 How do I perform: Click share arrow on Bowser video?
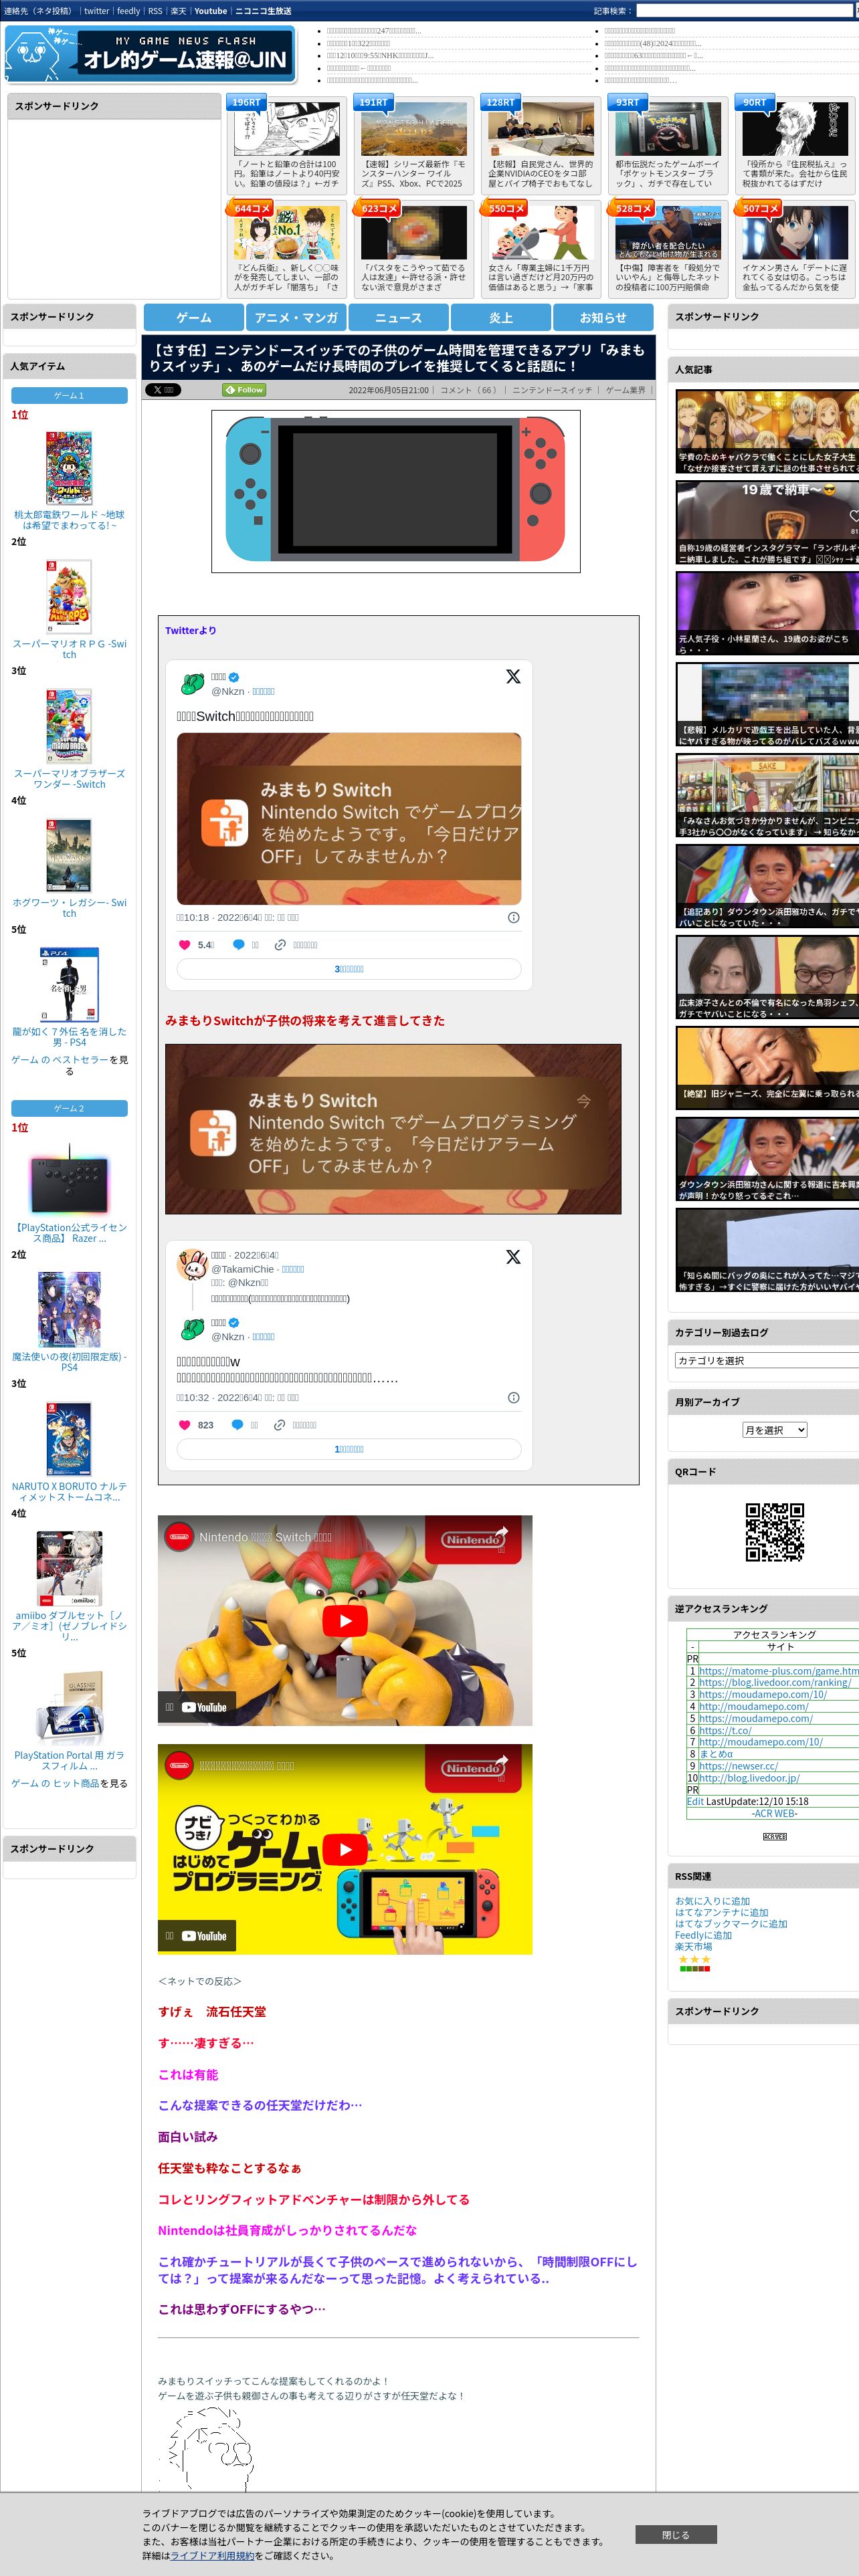[x=501, y=1533]
